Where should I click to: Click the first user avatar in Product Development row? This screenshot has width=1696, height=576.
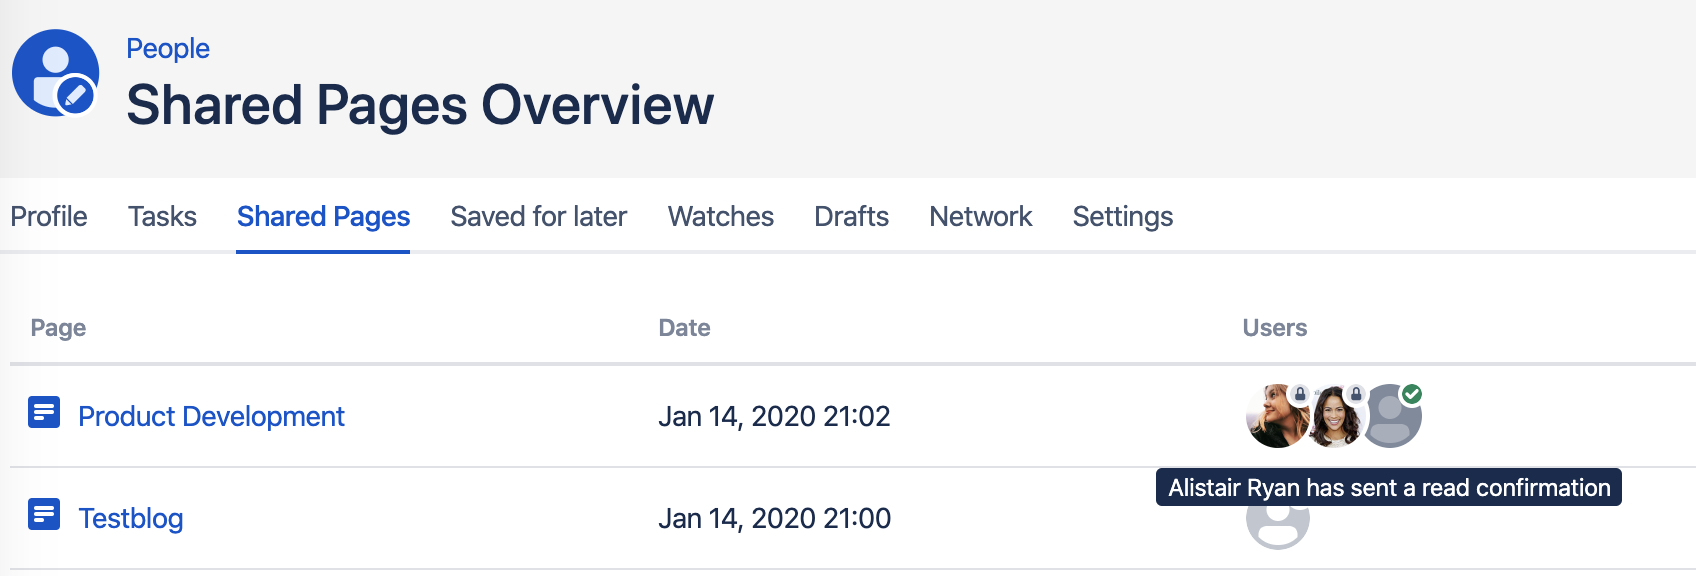[x=1278, y=416]
